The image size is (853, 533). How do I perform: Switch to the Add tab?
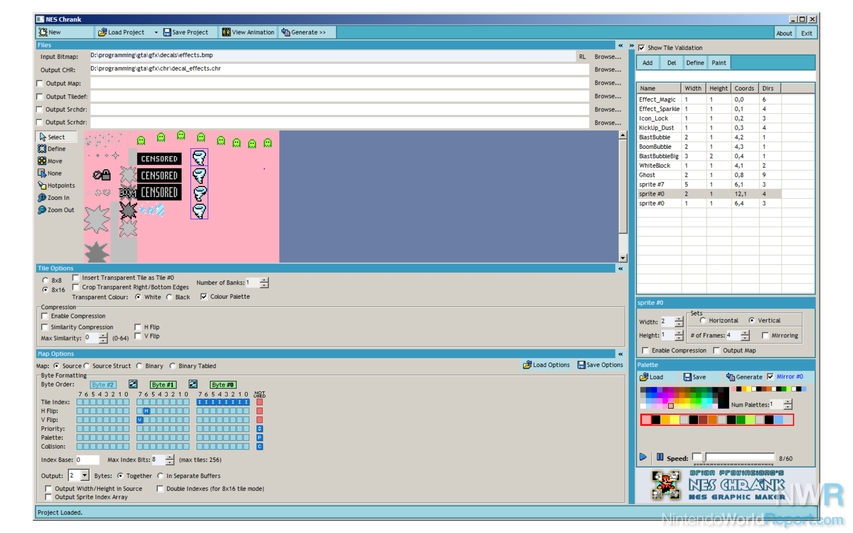coord(647,63)
